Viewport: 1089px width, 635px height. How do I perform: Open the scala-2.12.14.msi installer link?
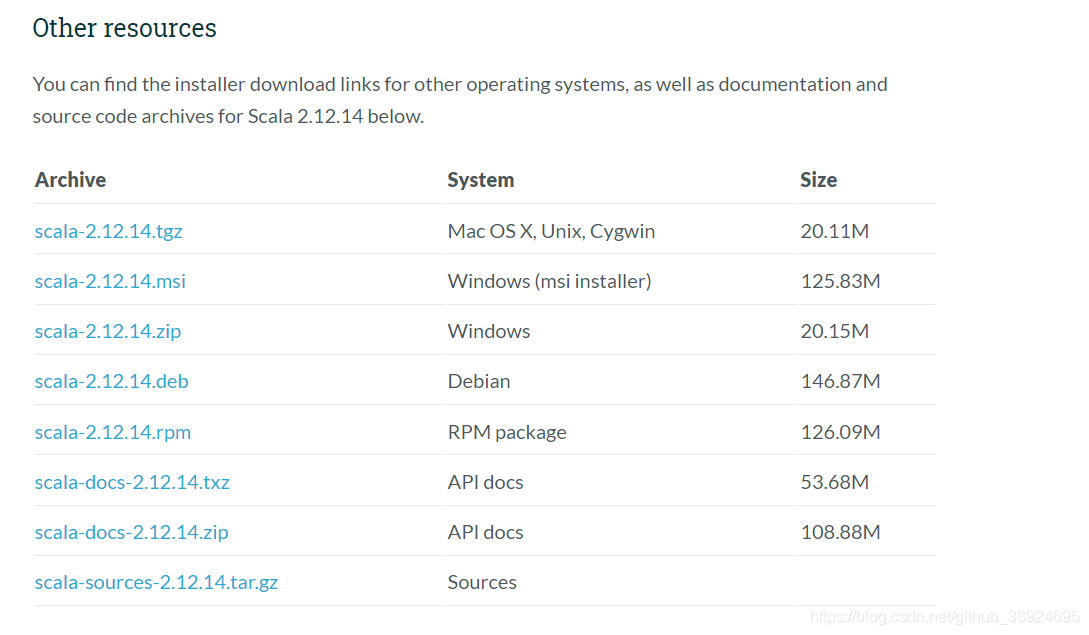click(x=110, y=281)
